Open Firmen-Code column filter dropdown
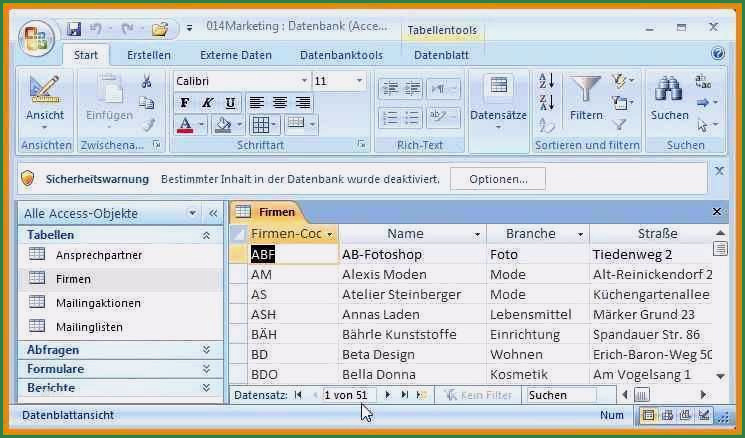Image resolution: width=745 pixels, height=438 pixels. (329, 234)
